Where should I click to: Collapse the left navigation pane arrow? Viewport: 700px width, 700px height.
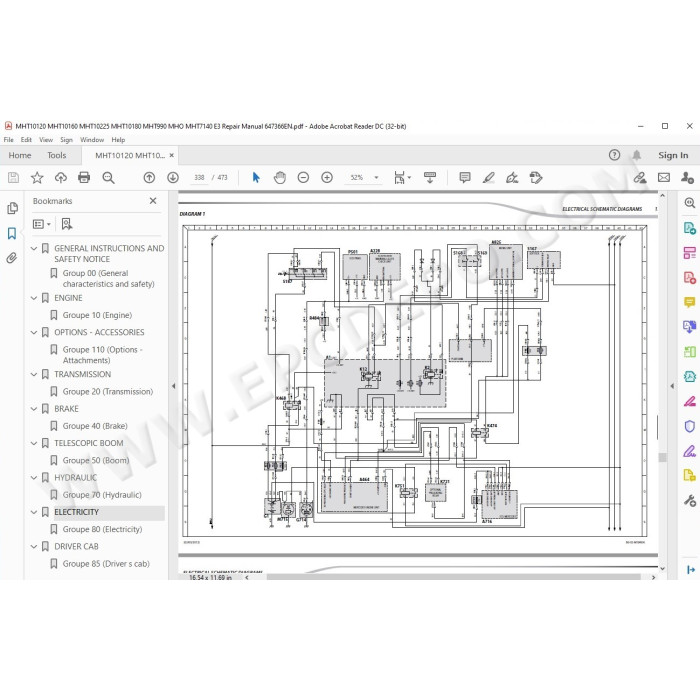tap(174, 386)
